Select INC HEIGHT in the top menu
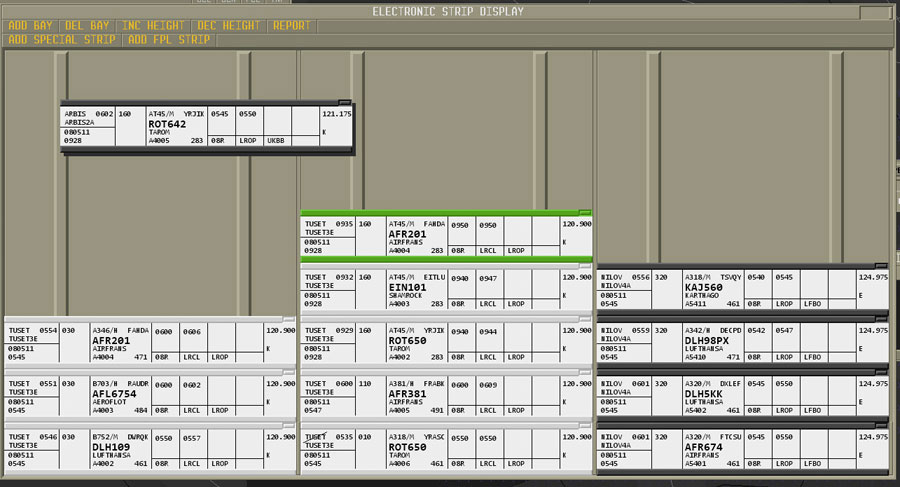This screenshot has height=487, width=900. tap(153, 26)
